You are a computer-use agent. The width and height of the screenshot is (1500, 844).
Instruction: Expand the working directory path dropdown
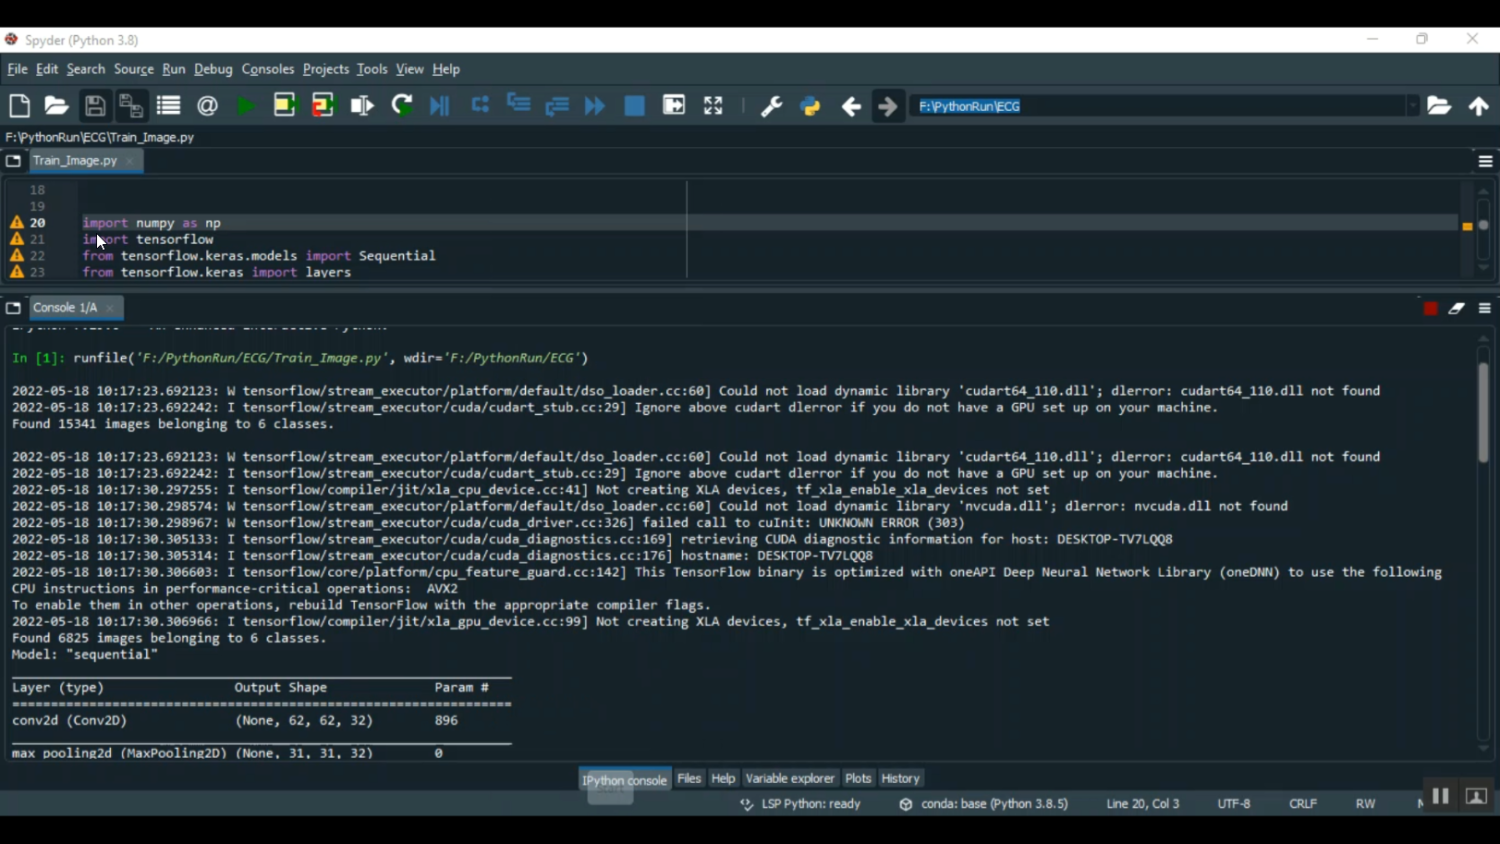point(1412,106)
